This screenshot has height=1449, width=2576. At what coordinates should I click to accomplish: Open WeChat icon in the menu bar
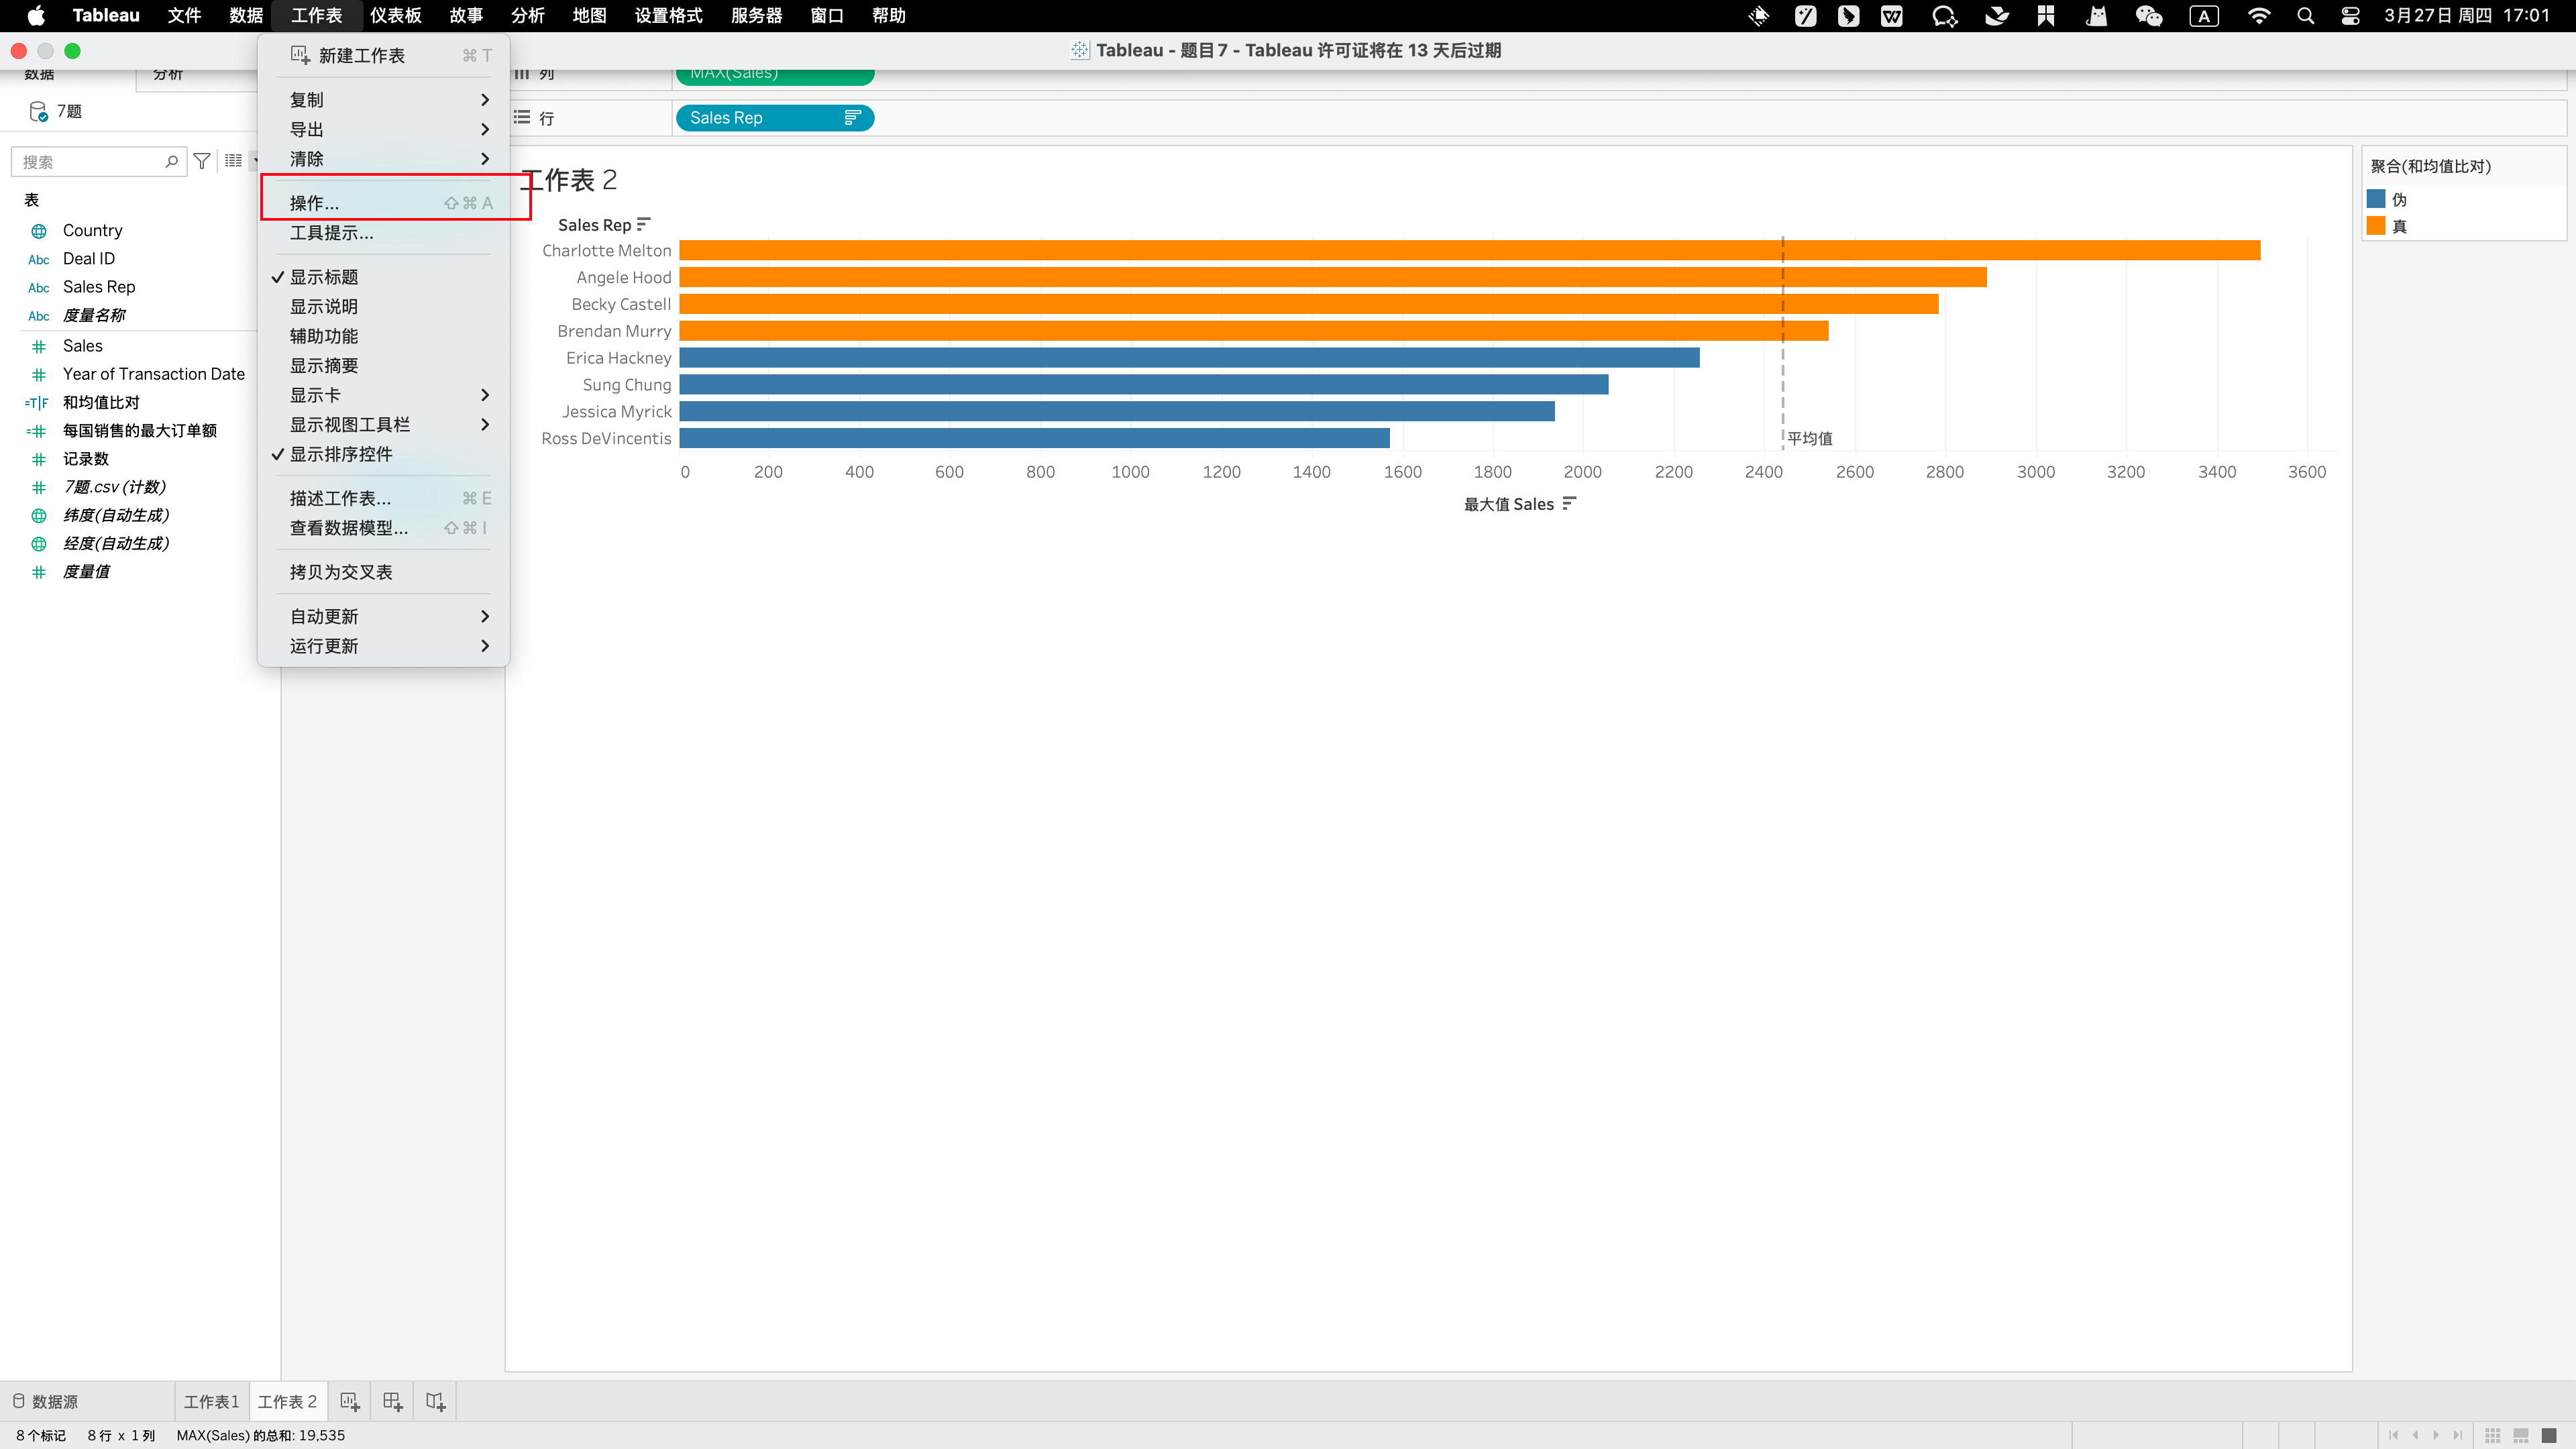point(2149,16)
